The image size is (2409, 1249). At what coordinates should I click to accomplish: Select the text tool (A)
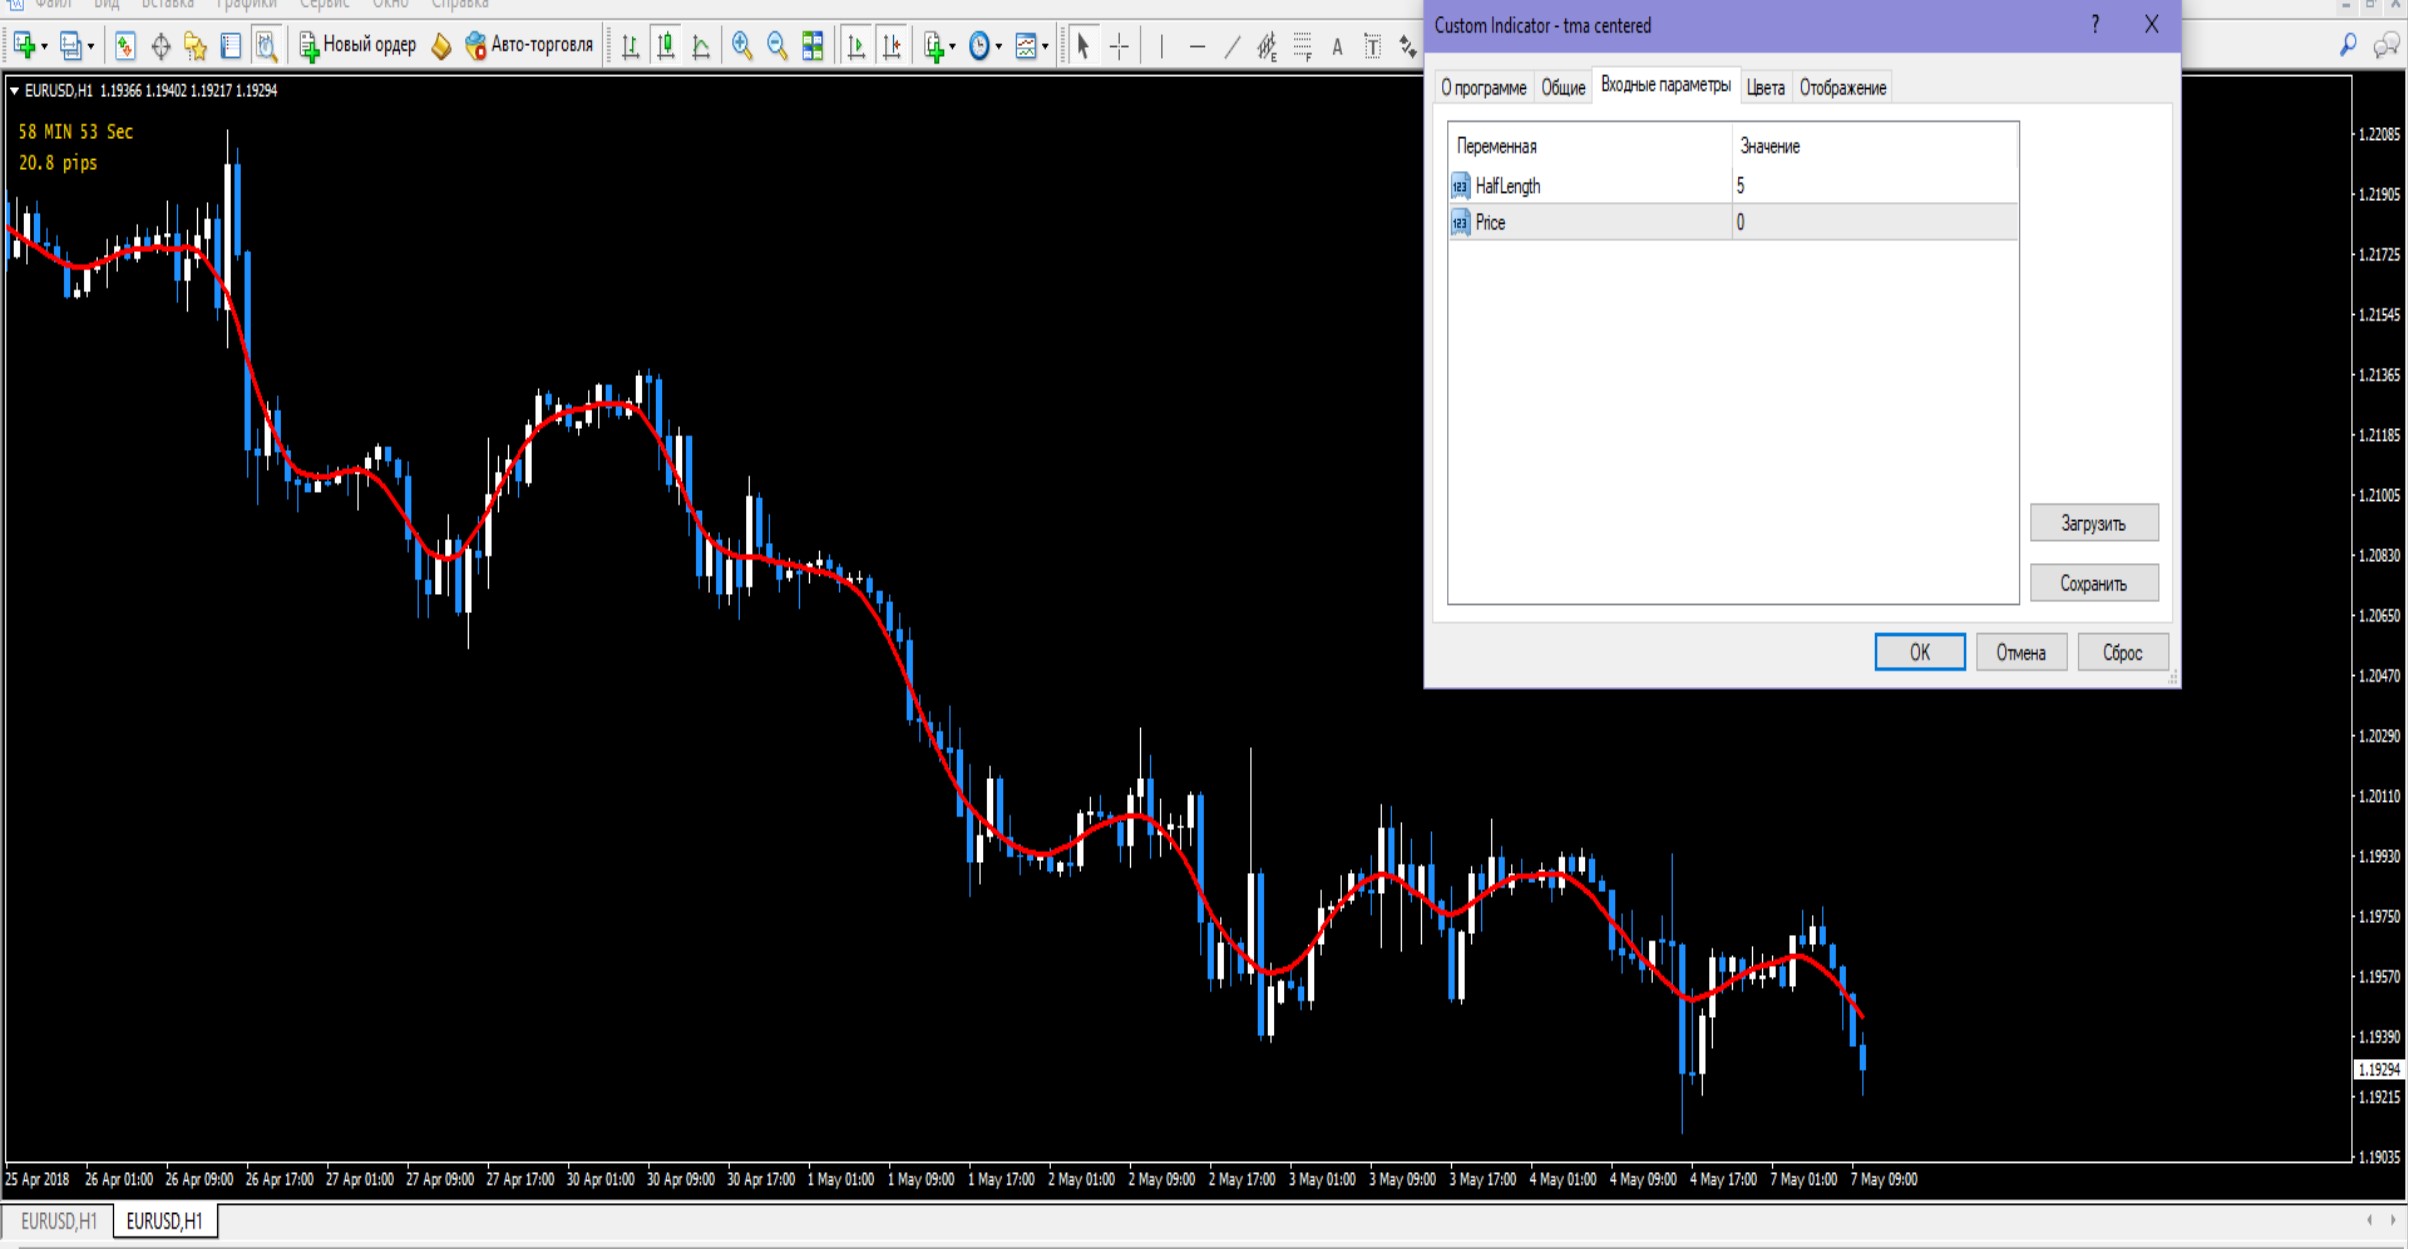pyautogui.click(x=1337, y=46)
